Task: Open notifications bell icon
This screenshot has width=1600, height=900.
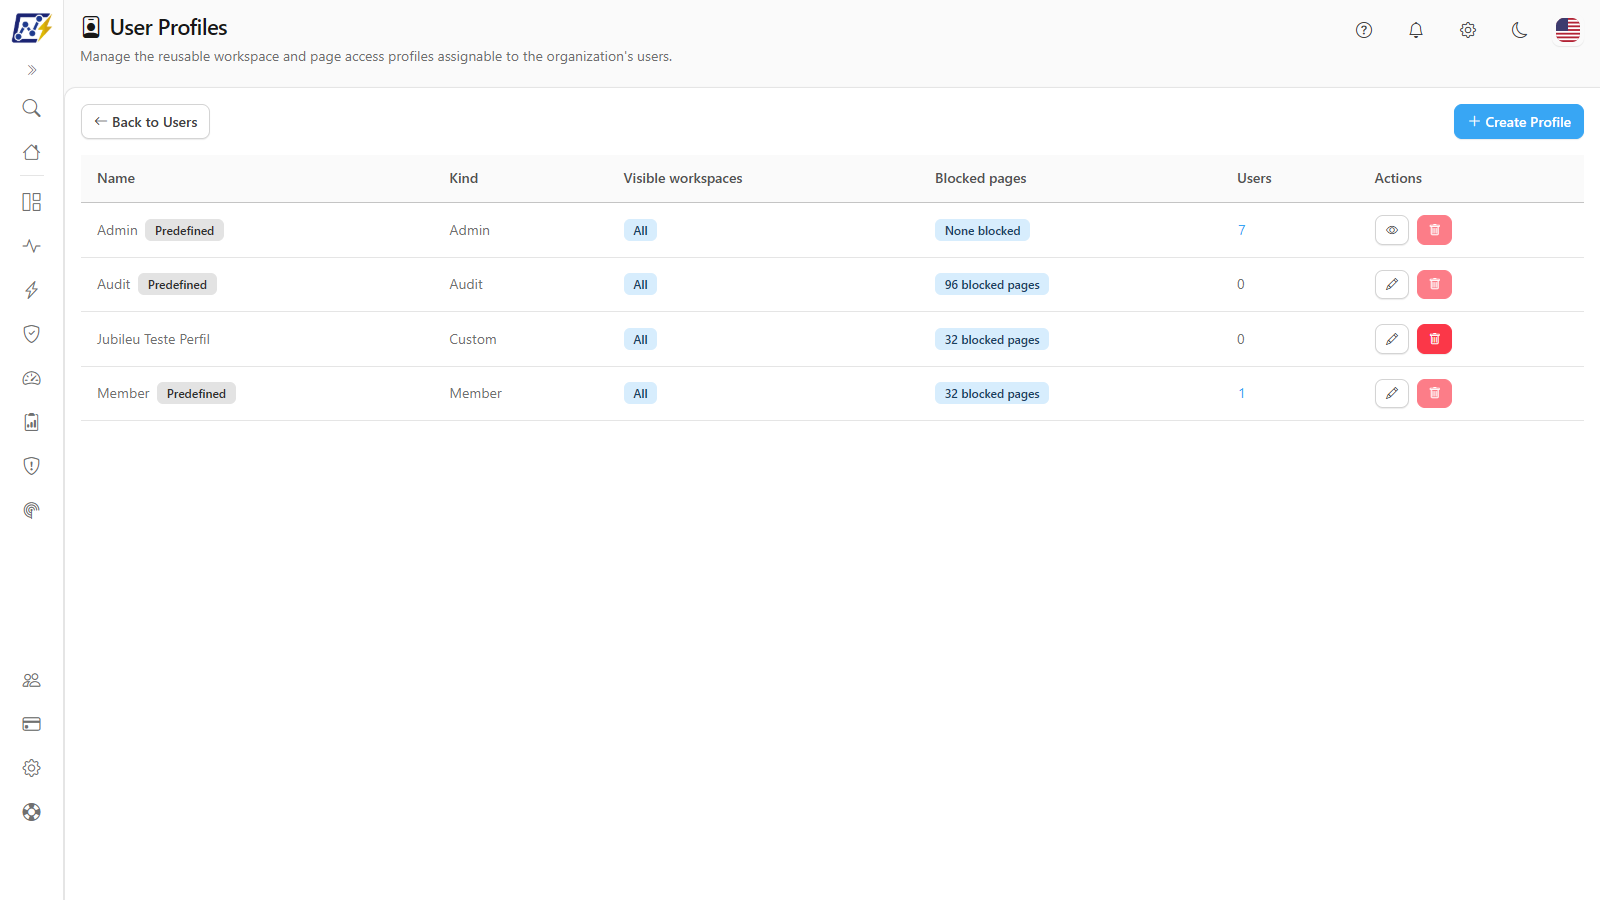Action: 1416,30
